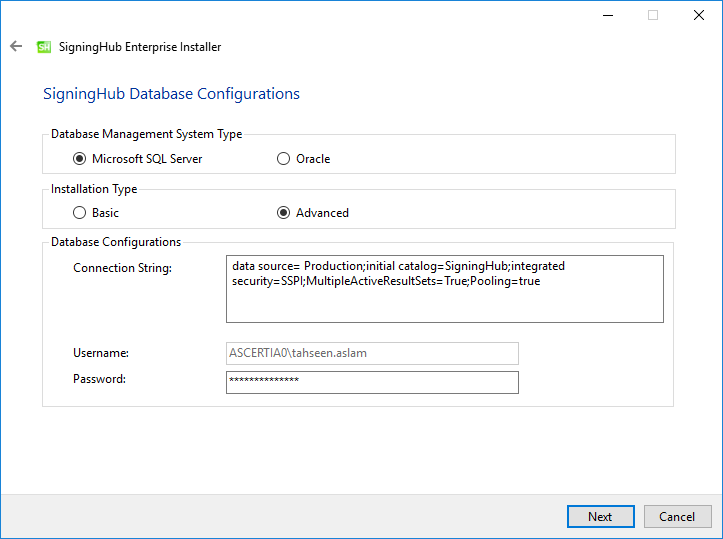This screenshot has width=723, height=539.
Task: Close the installer window
Action: tap(699, 15)
